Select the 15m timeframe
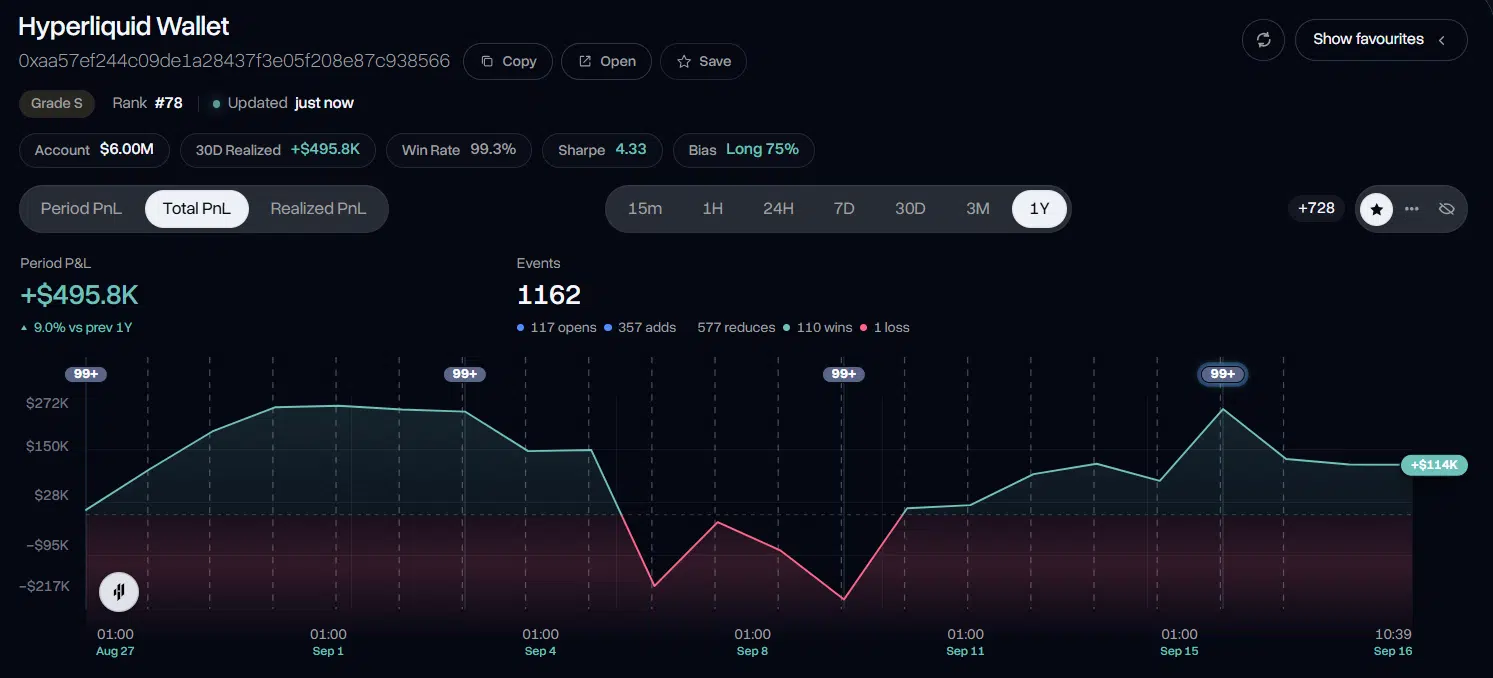The image size is (1493, 678). point(645,209)
